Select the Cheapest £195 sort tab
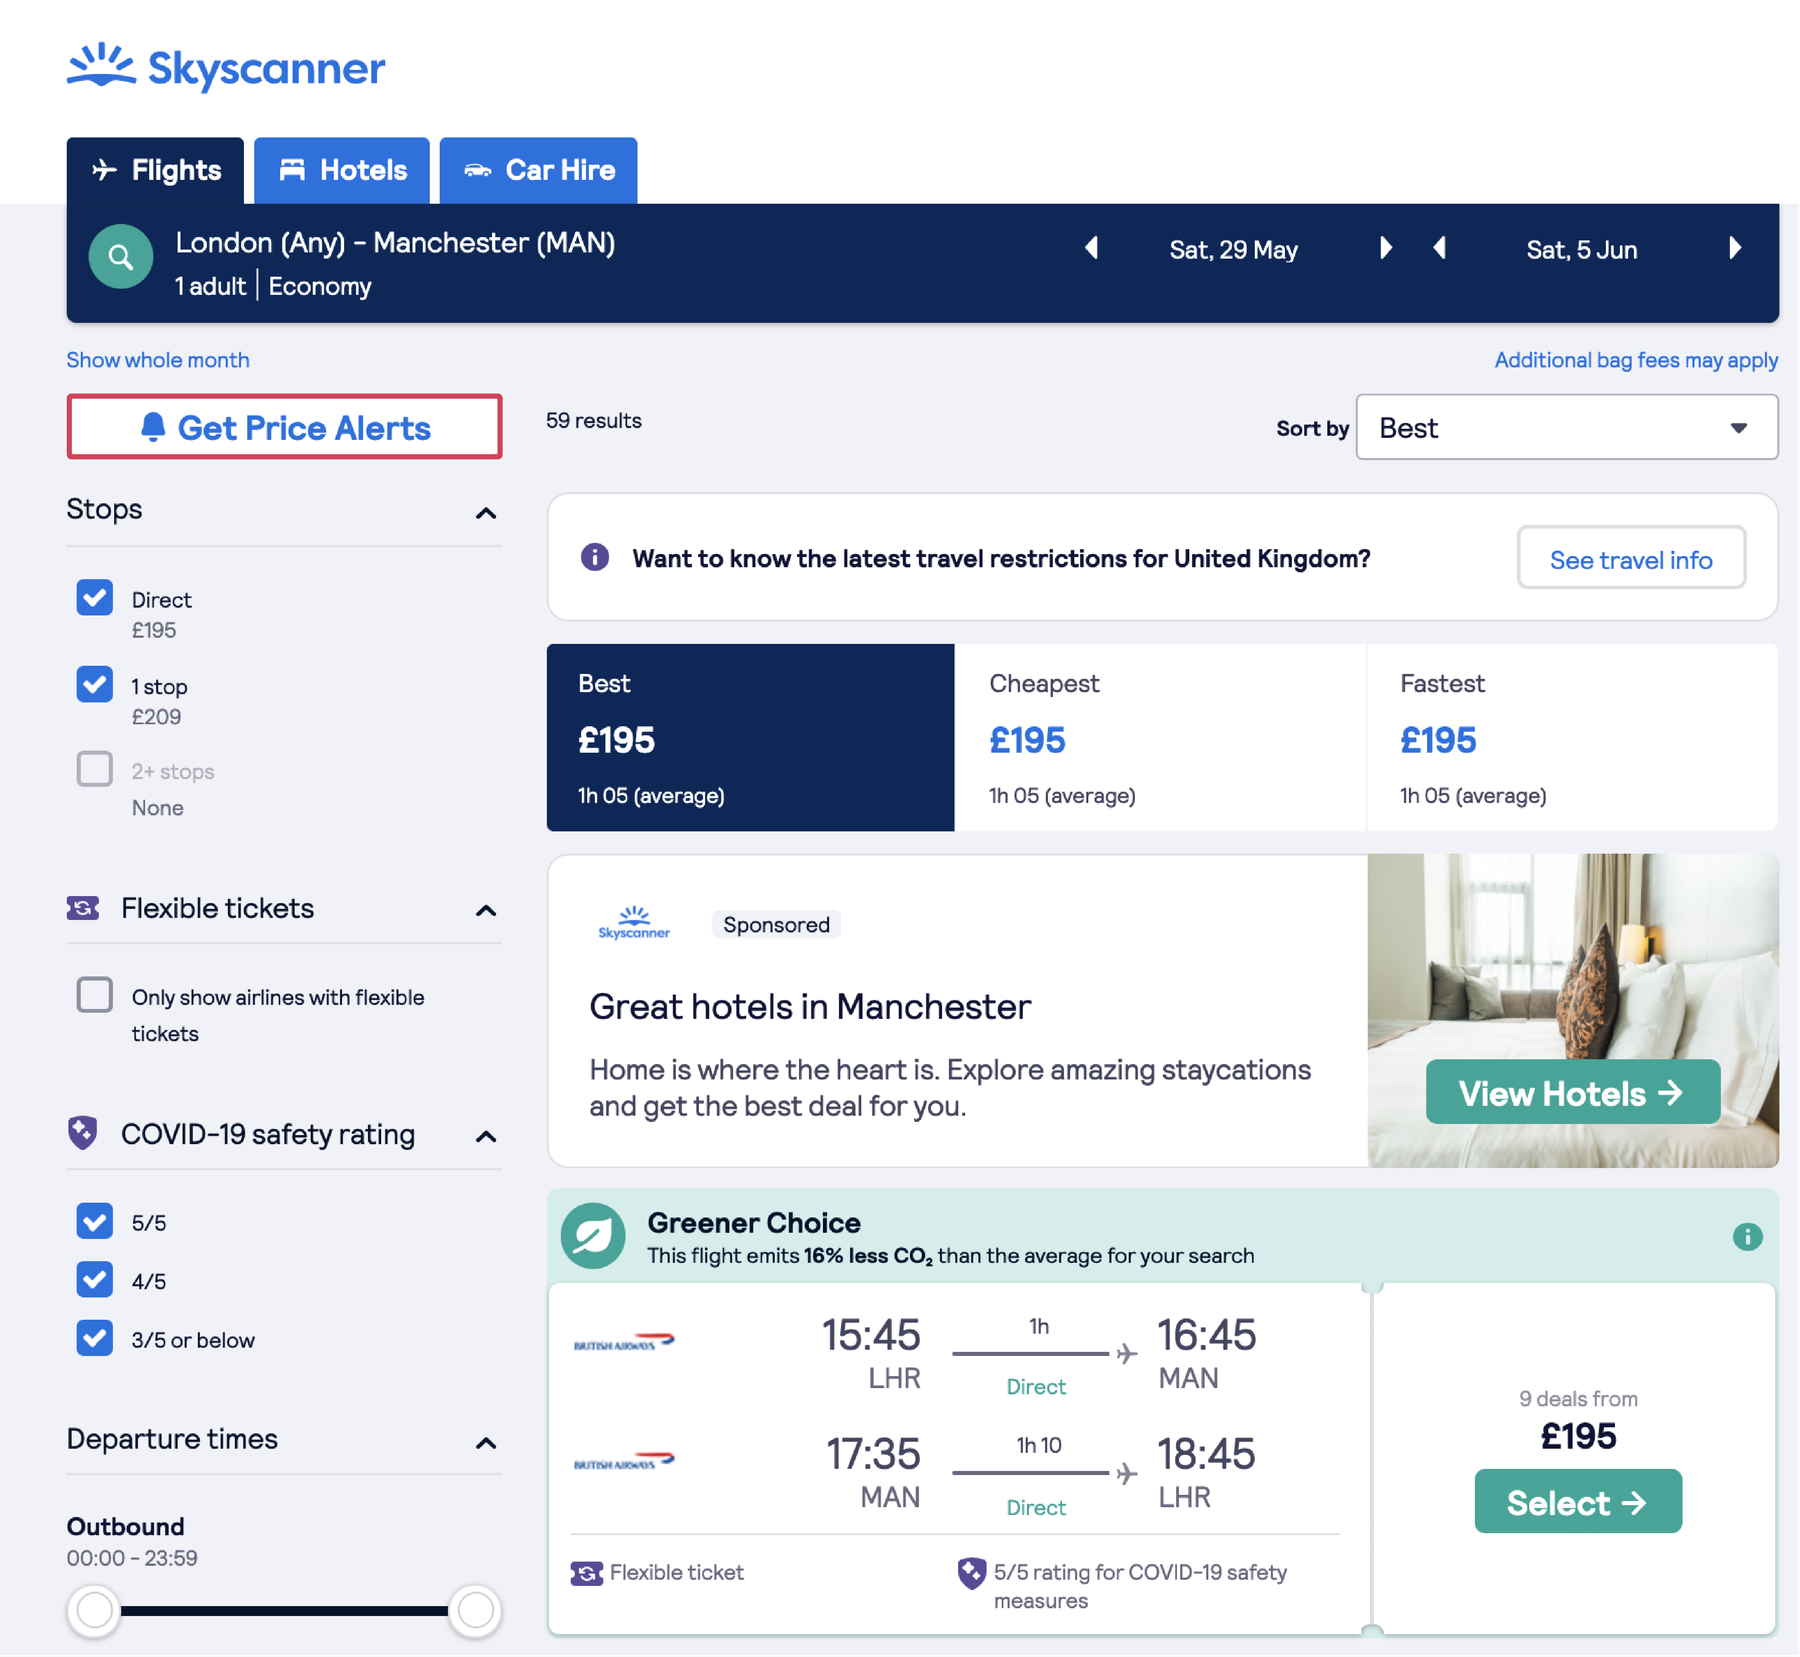Image resolution: width=1800 pixels, height=1657 pixels. coord(1160,737)
